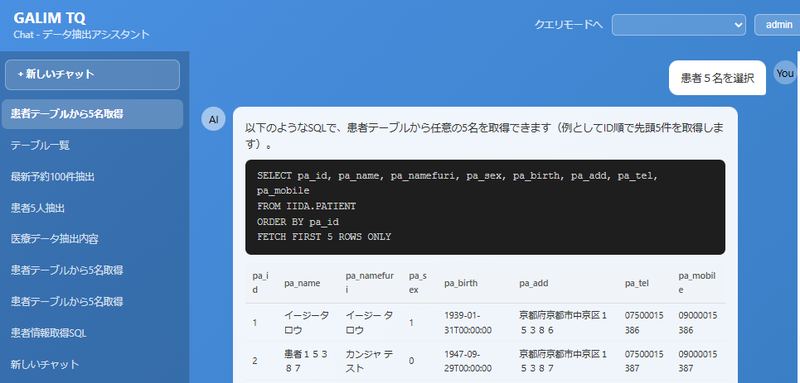Image resolution: width=800 pixels, height=383 pixels.
Task: Open the query mode dropdown
Action: (679, 24)
